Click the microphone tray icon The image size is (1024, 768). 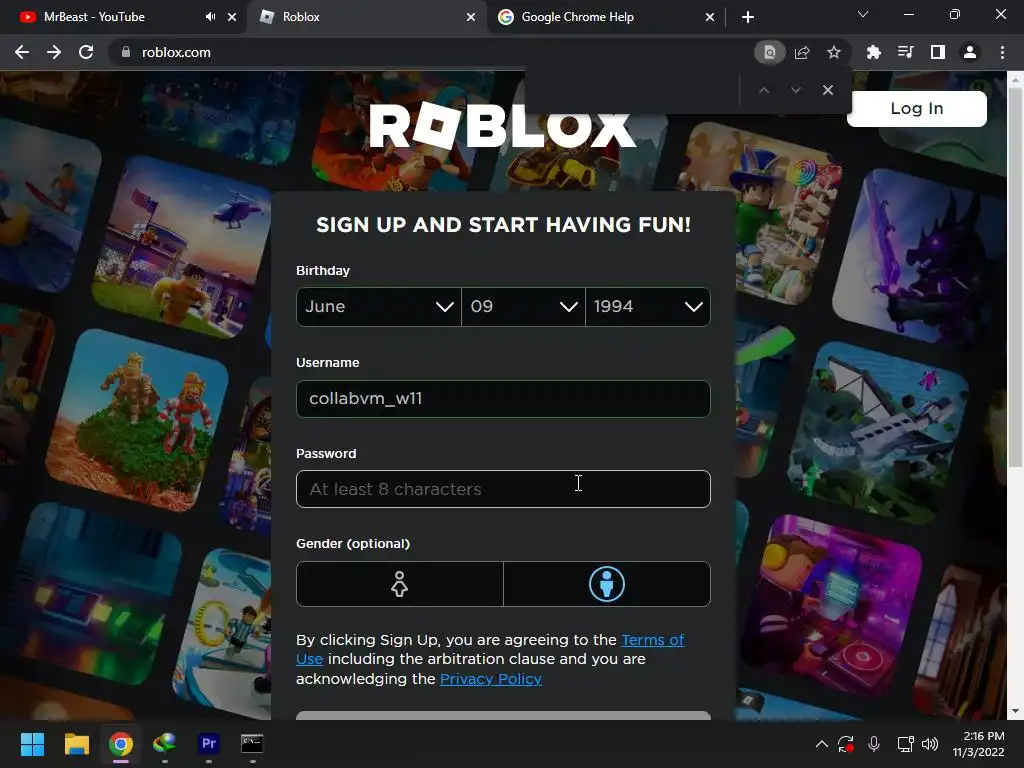874,744
